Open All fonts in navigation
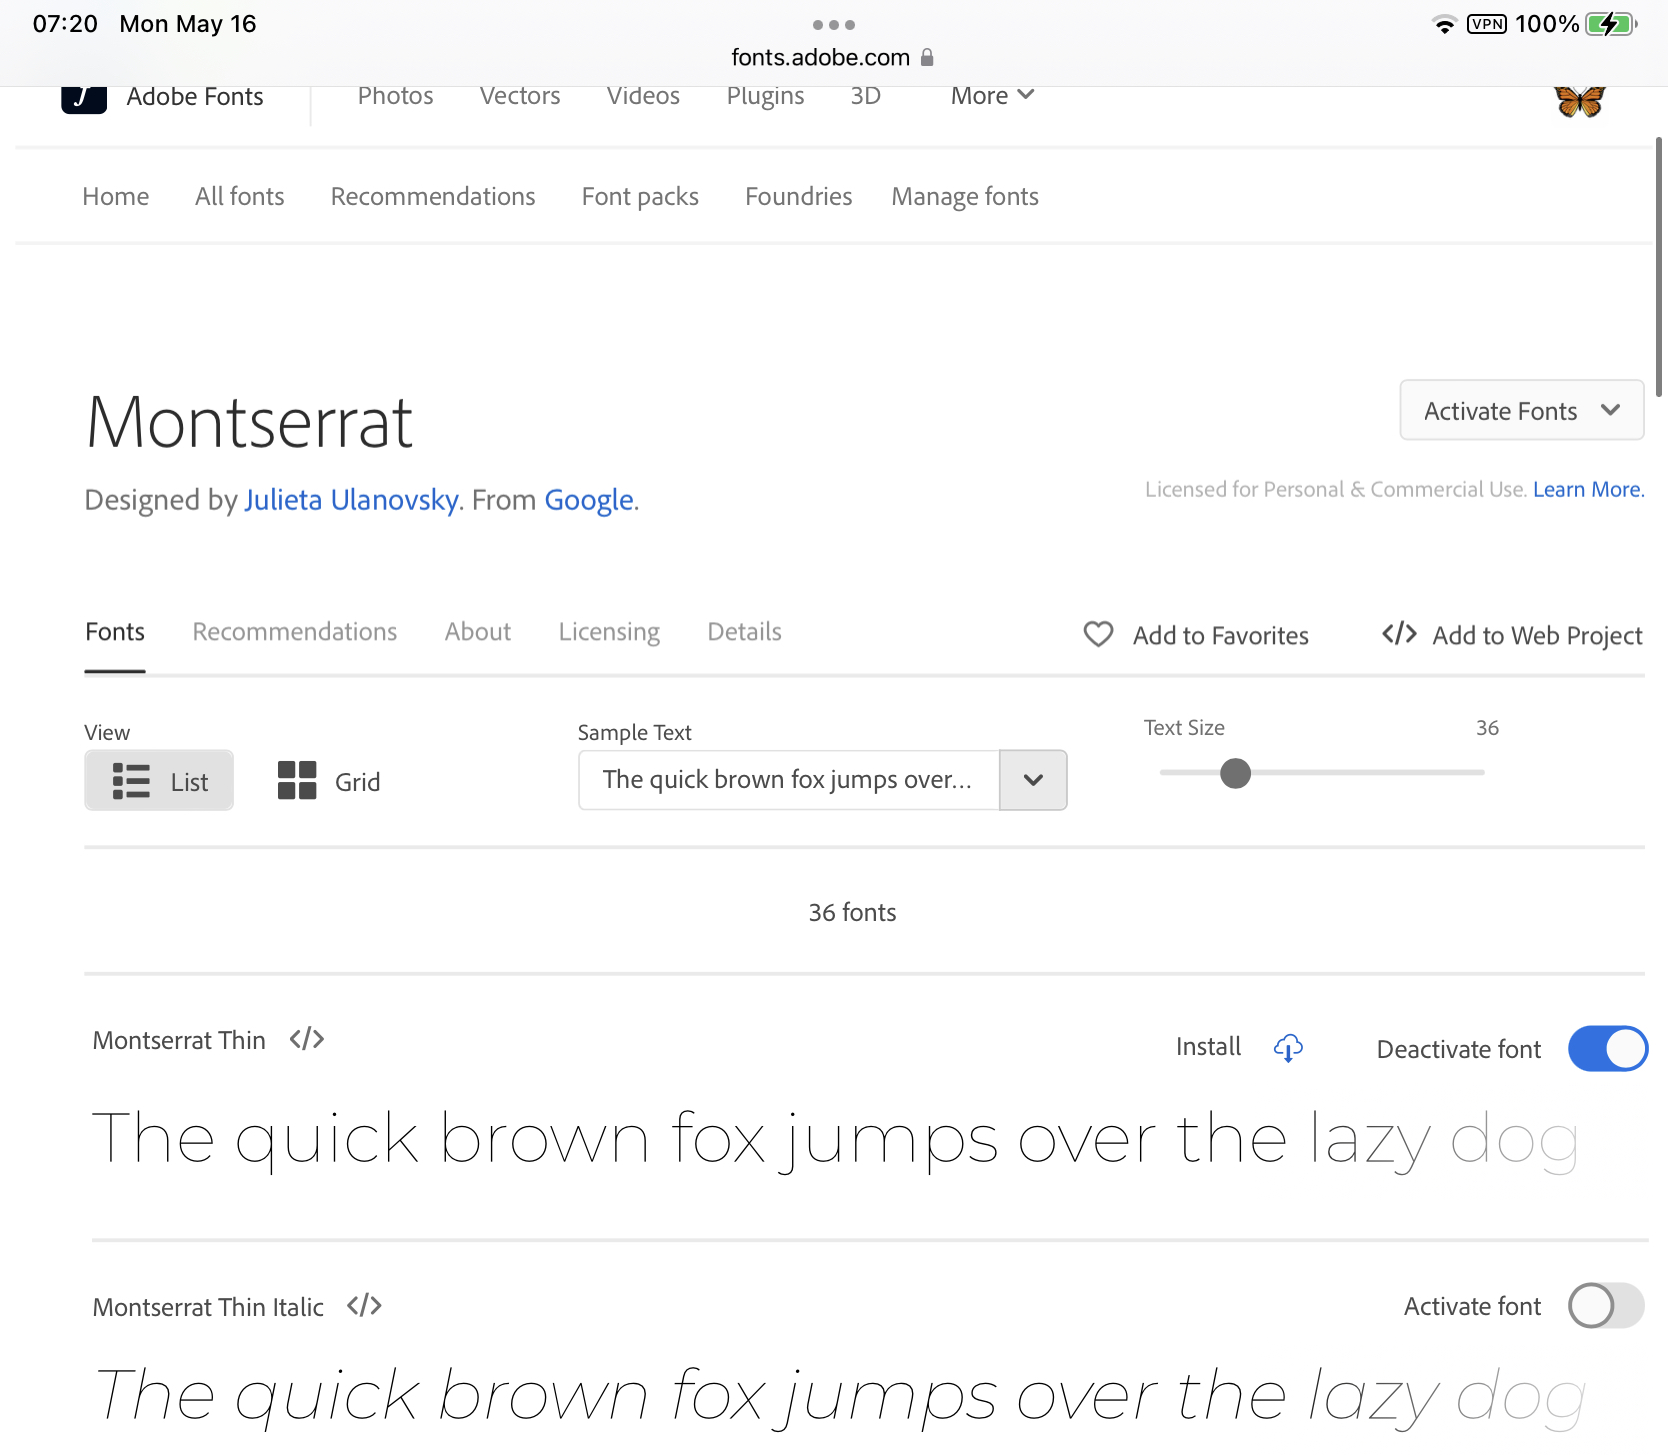 tap(240, 196)
